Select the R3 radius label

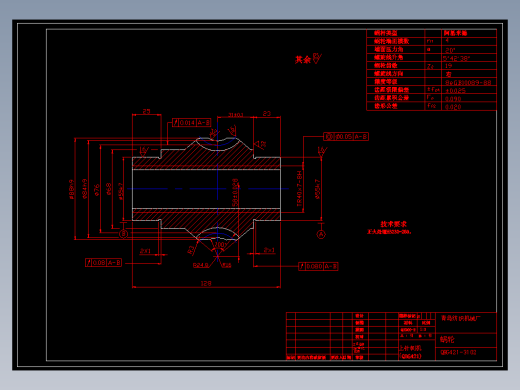[191, 250]
